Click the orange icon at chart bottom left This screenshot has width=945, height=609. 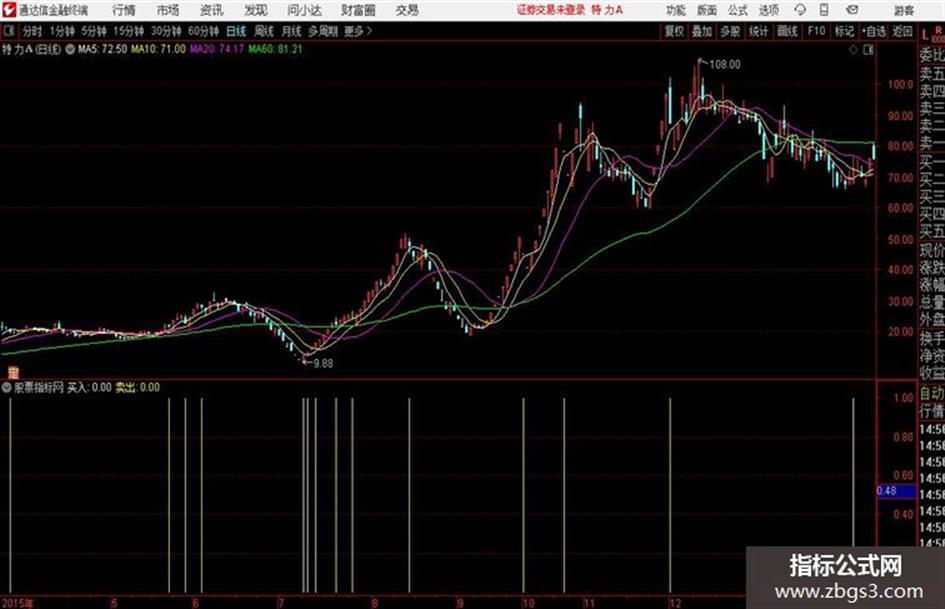(x=13, y=373)
